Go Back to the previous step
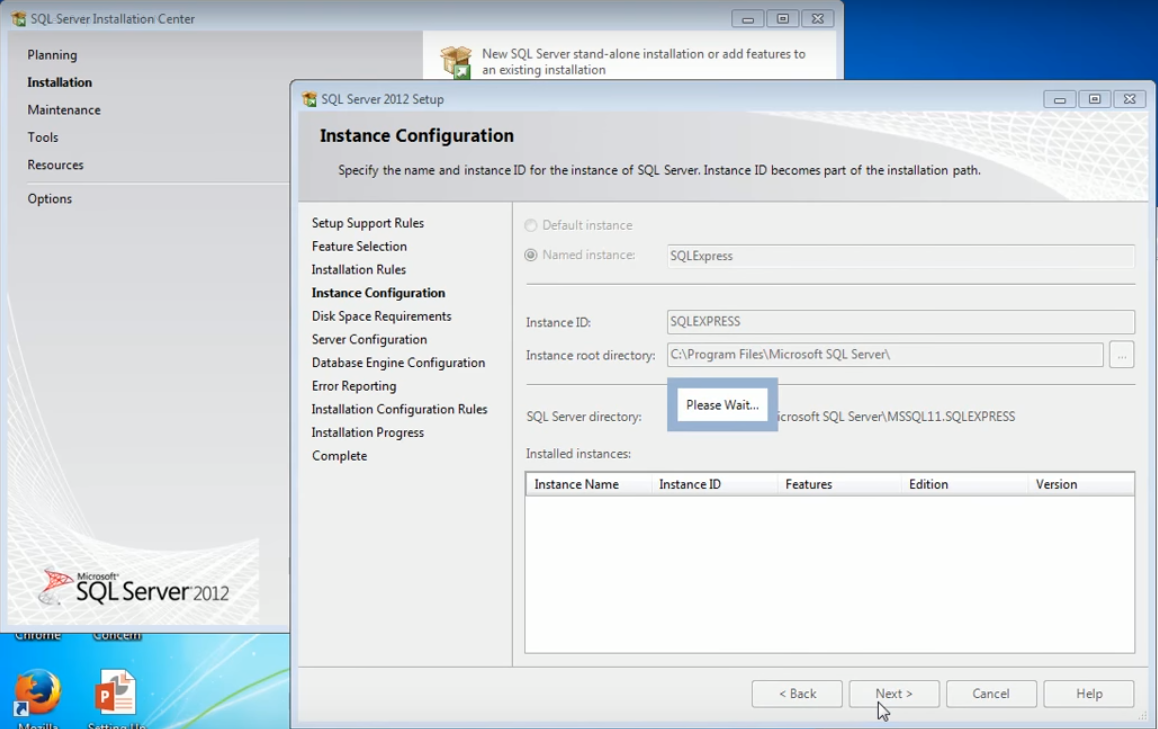The width and height of the screenshot is (1158, 729). tap(797, 694)
